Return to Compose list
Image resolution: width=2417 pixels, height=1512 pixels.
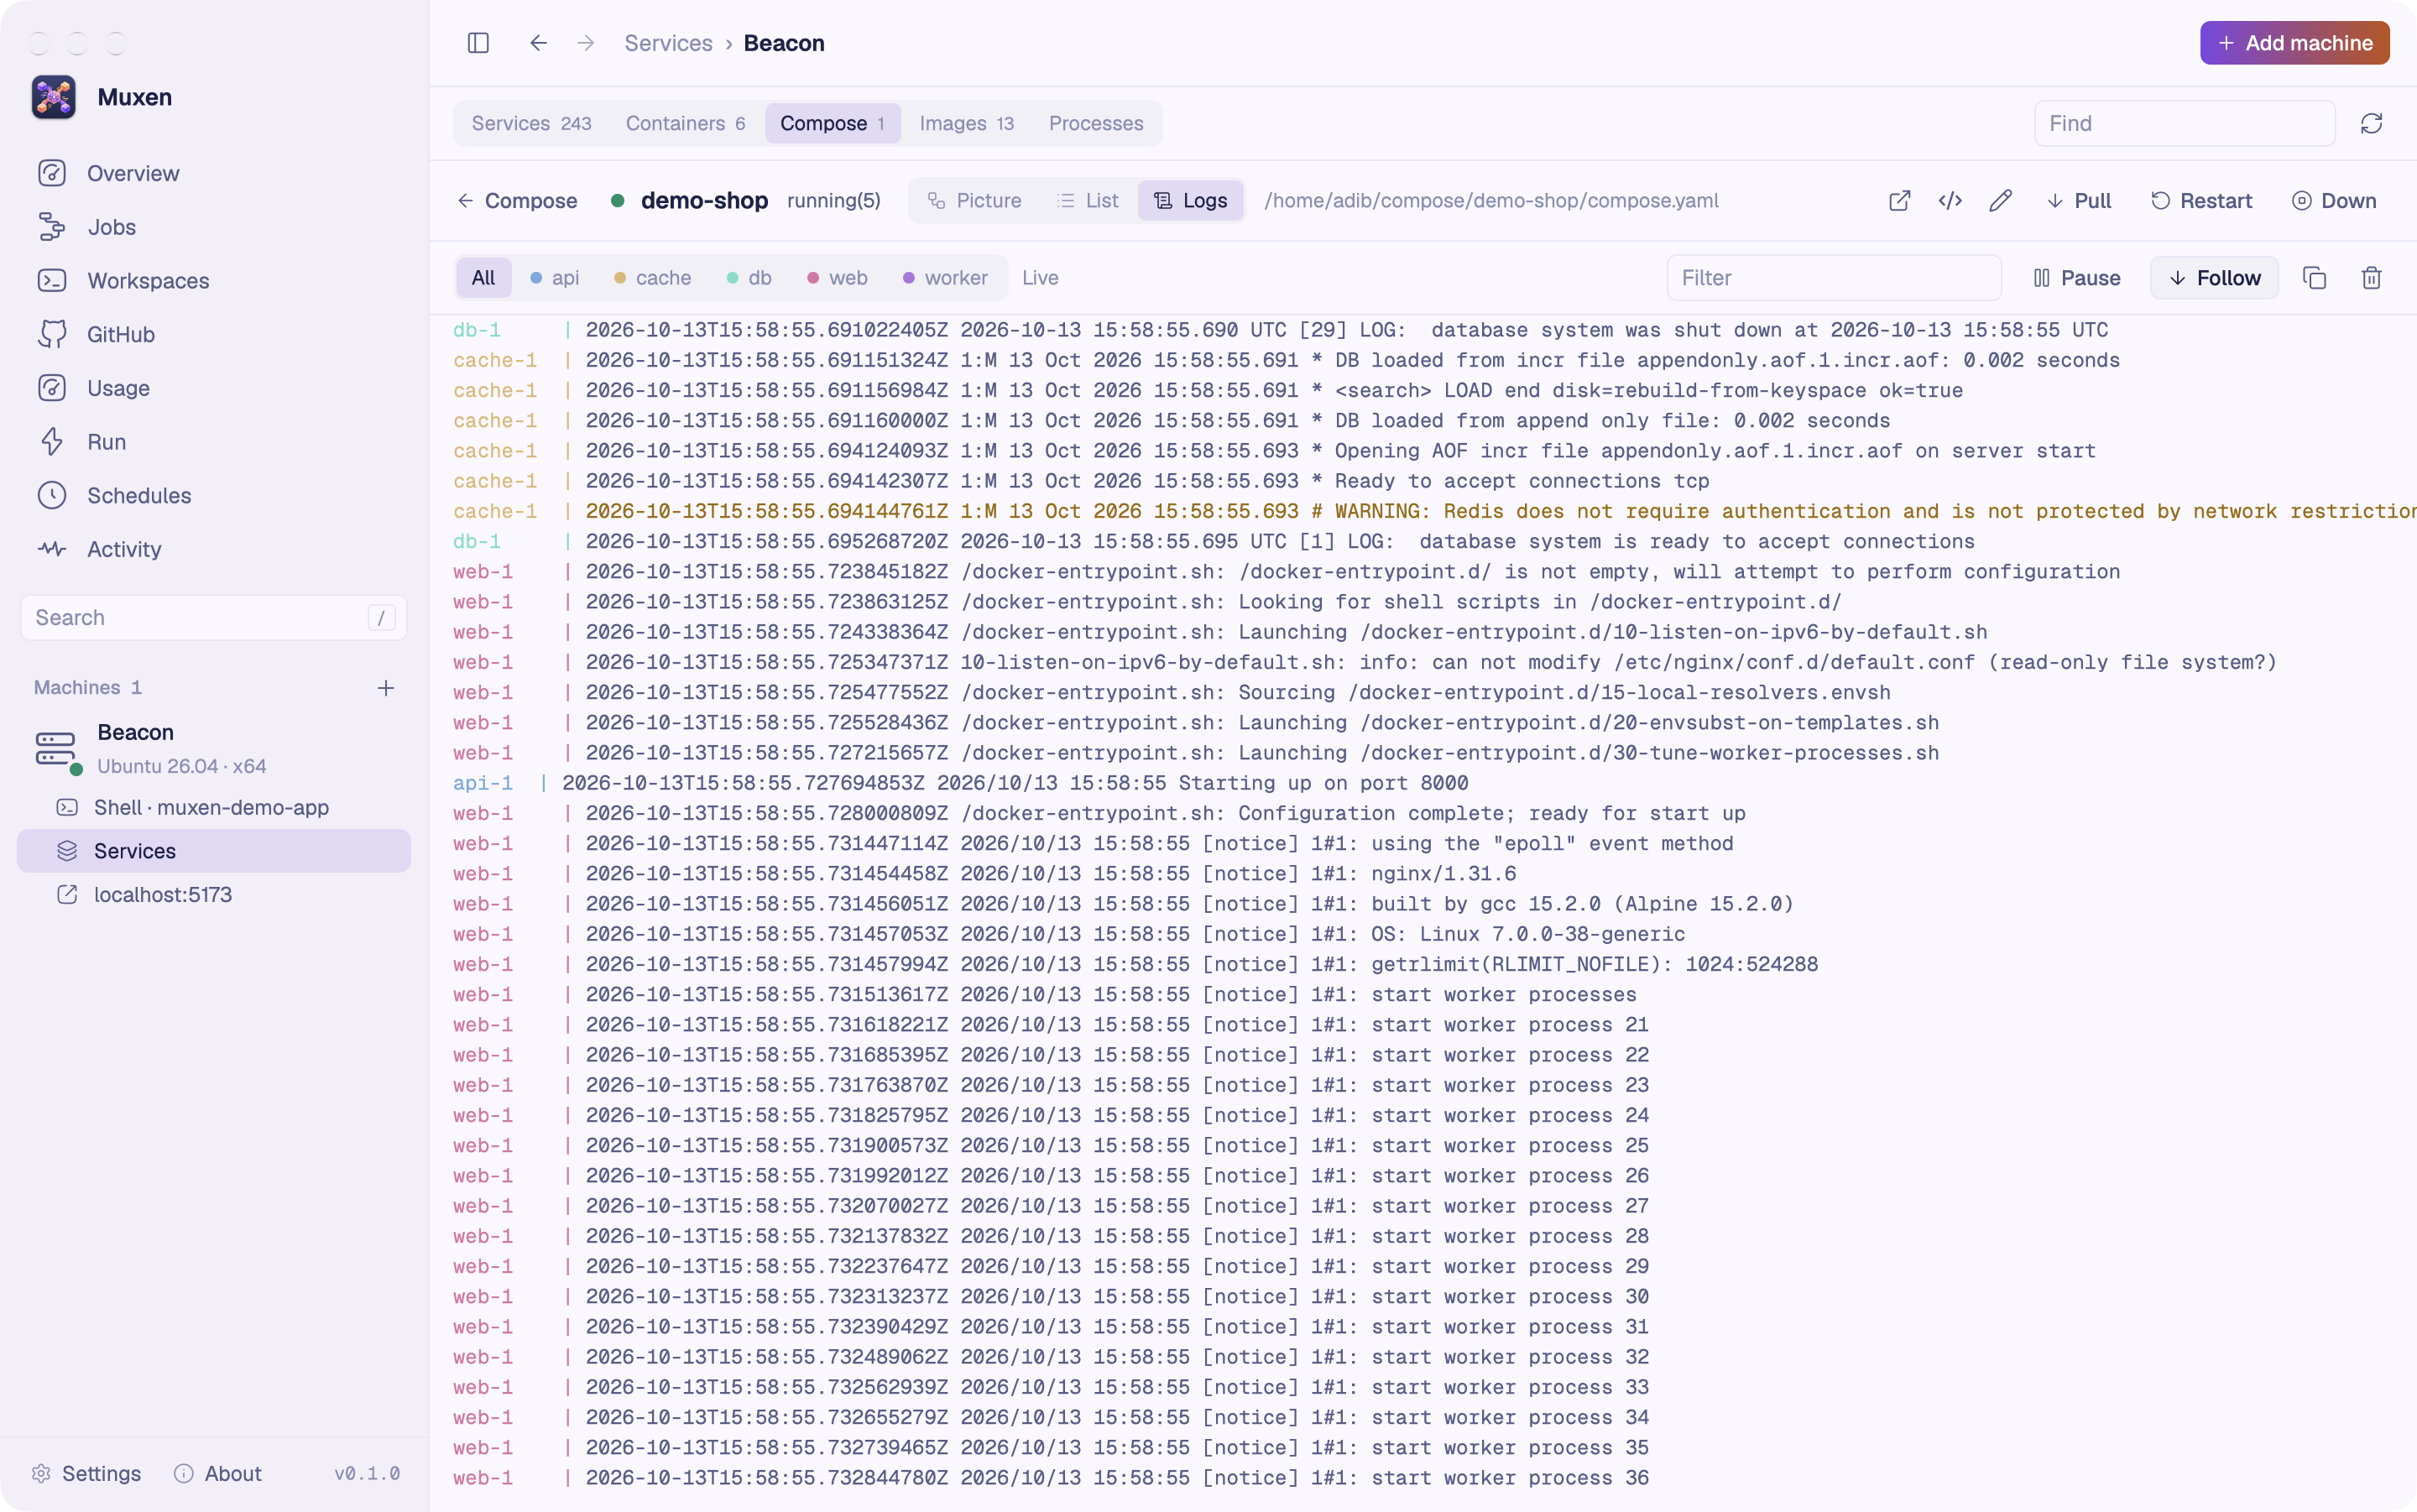point(517,201)
